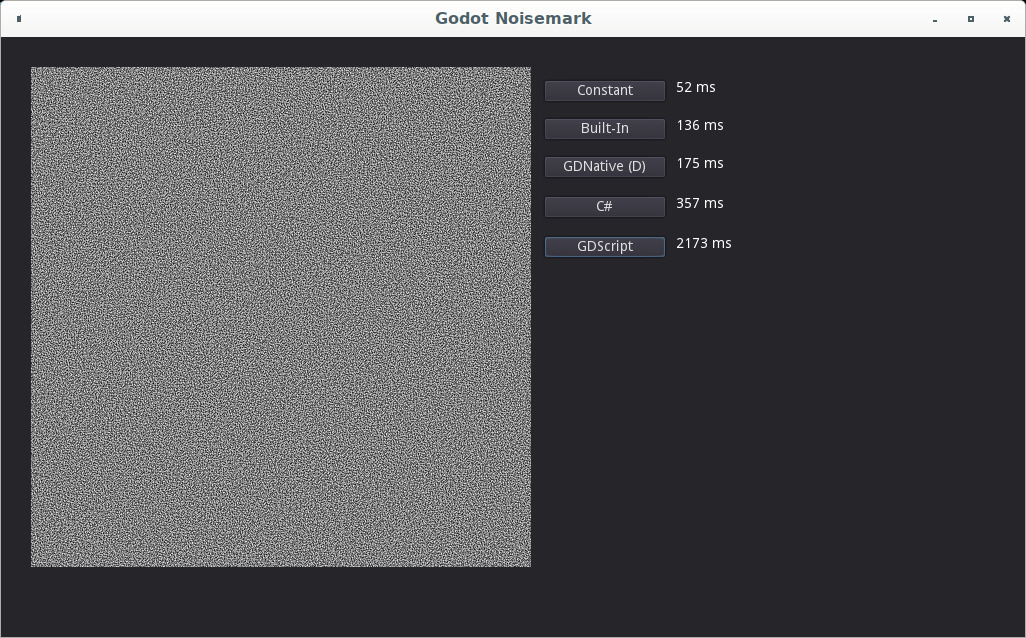Screen dimensions: 1026x638
Task: Run the Built-In noise benchmark
Action: click(604, 128)
